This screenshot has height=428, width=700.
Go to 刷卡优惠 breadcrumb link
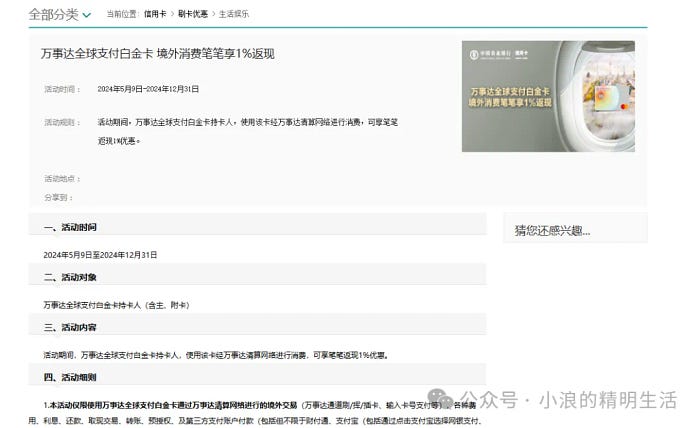pos(193,14)
